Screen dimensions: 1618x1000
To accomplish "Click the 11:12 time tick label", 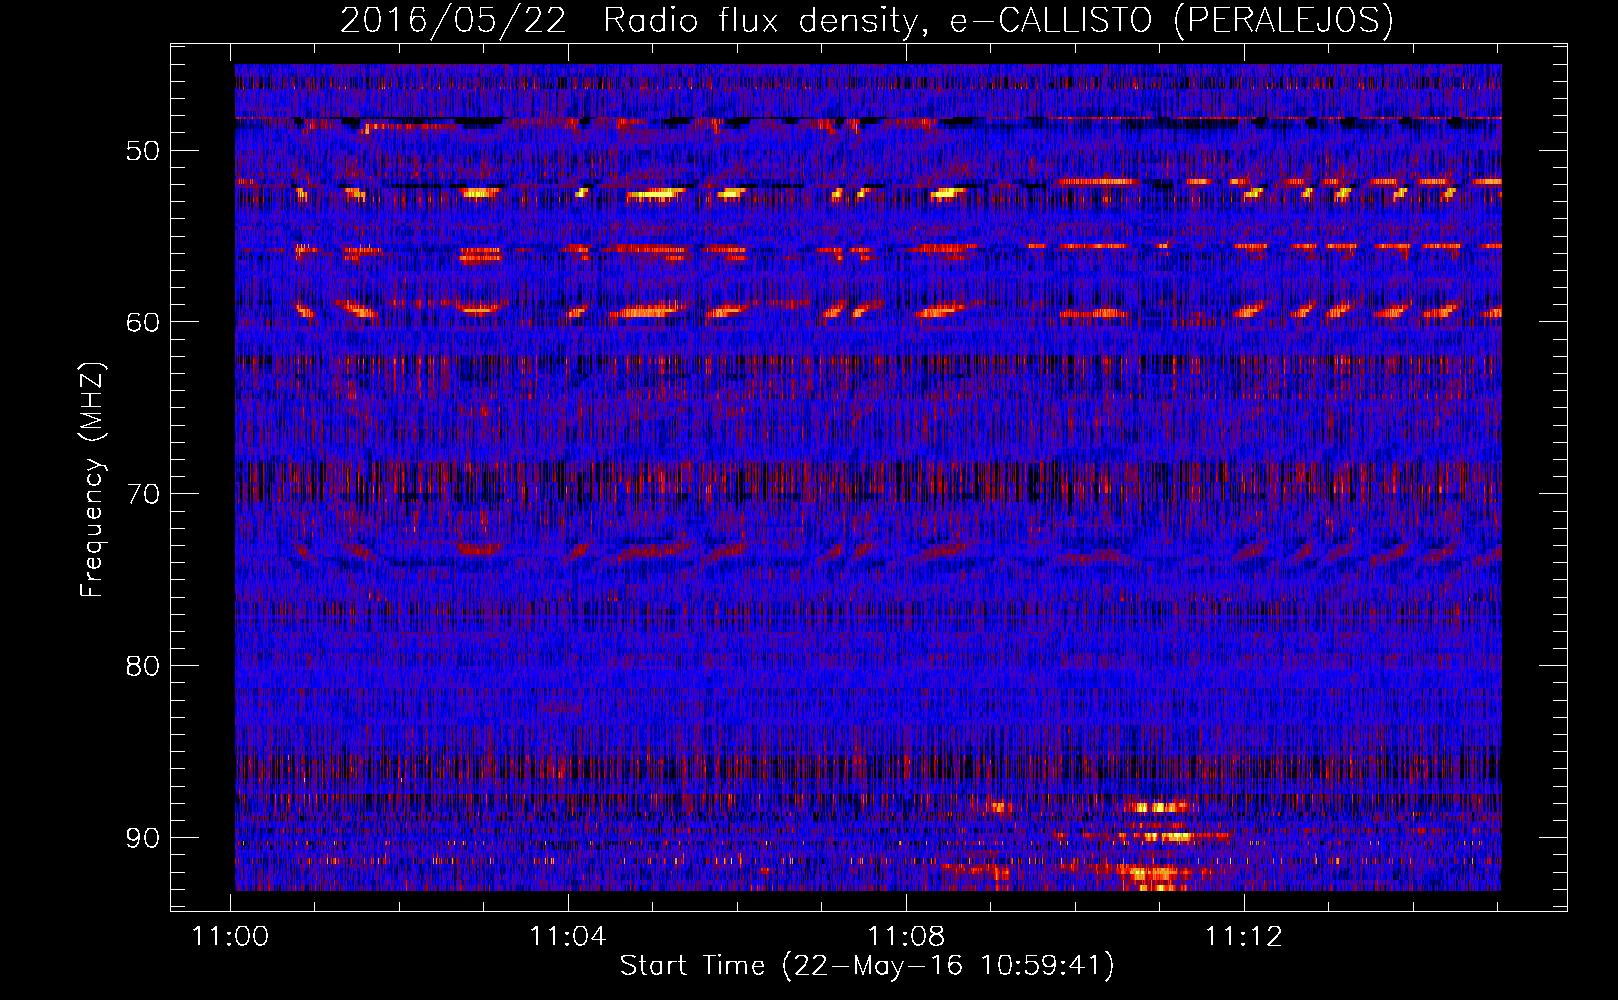I will 1243,937.
